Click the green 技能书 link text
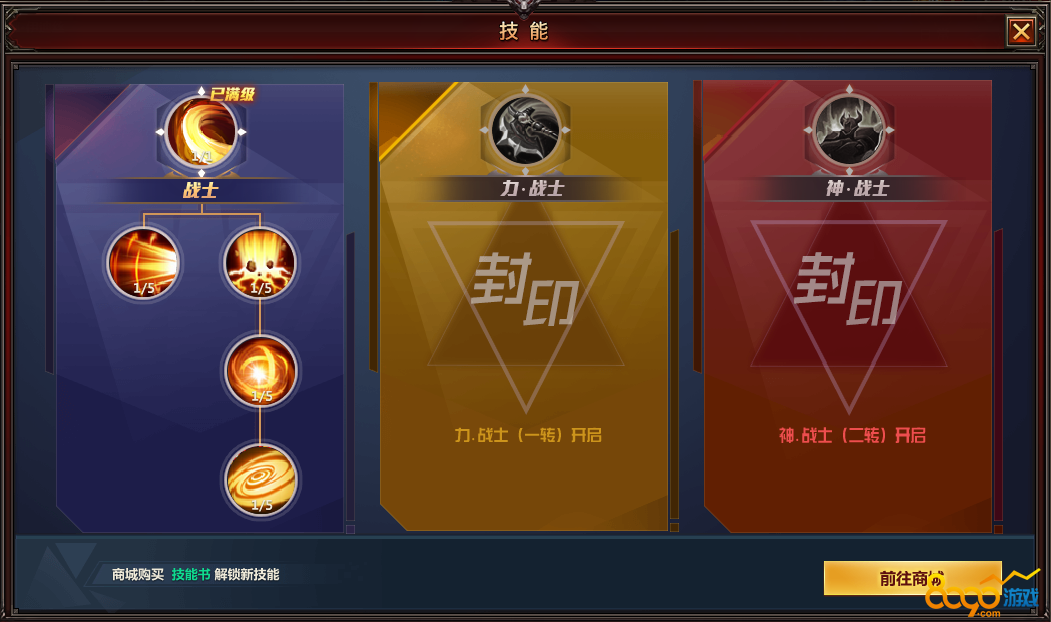The image size is (1051, 622). 190,574
